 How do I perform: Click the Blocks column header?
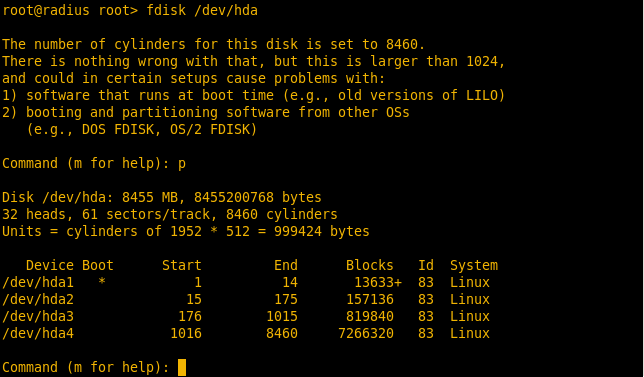tap(370, 265)
